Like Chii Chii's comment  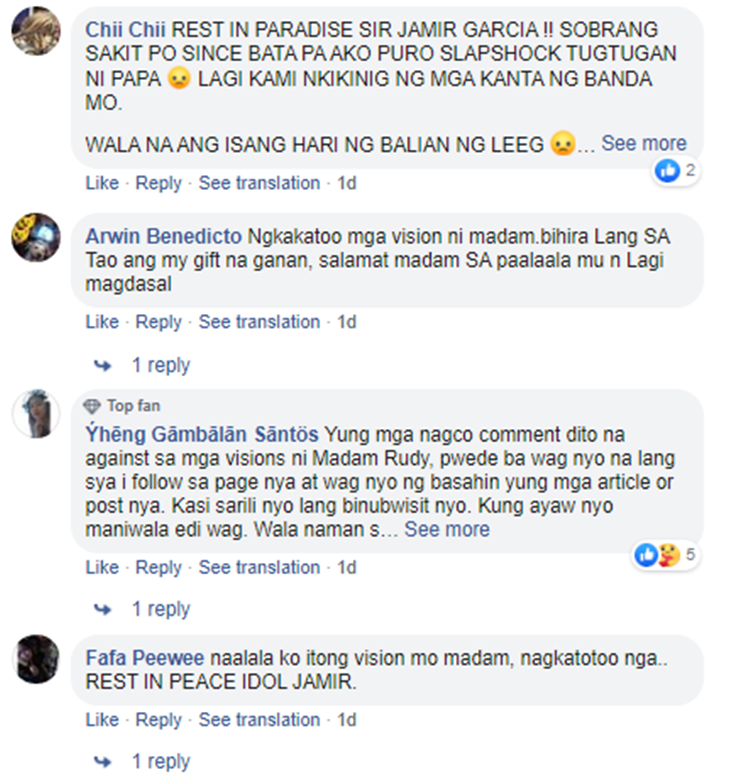[102, 183]
